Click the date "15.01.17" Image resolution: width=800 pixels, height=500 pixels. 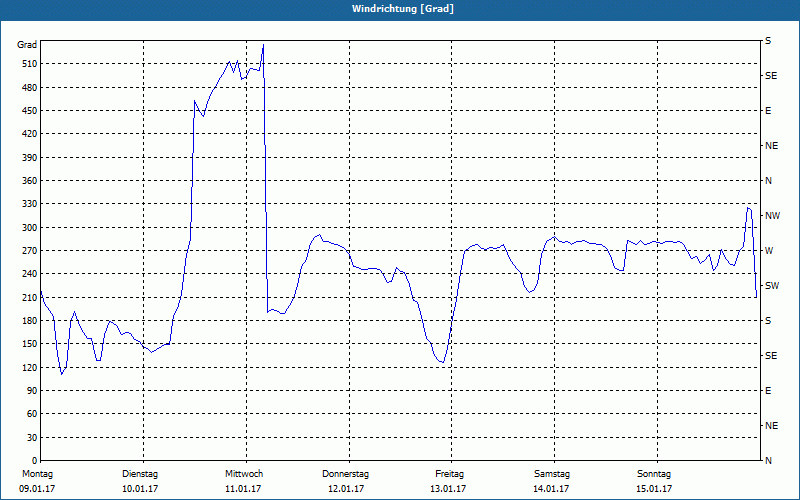click(655, 489)
